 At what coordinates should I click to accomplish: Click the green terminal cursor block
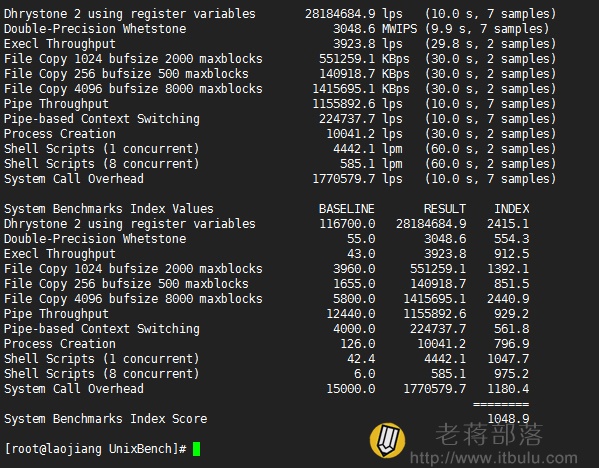click(x=196, y=449)
